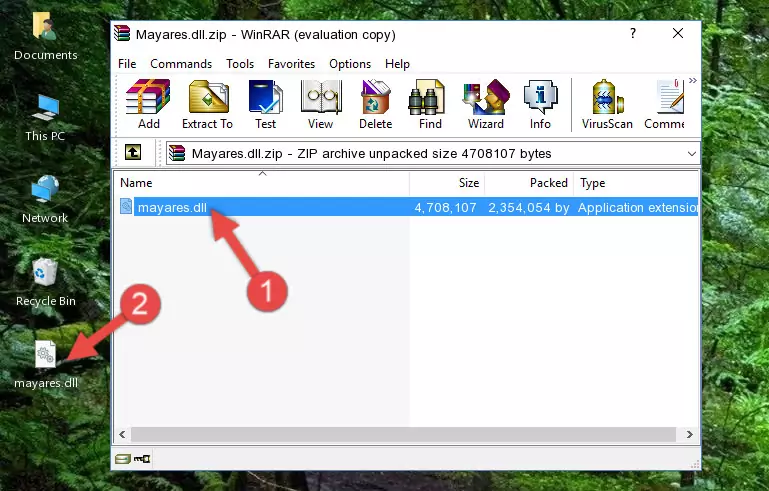Go up one folder level
769x491 pixels.
click(133, 153)
